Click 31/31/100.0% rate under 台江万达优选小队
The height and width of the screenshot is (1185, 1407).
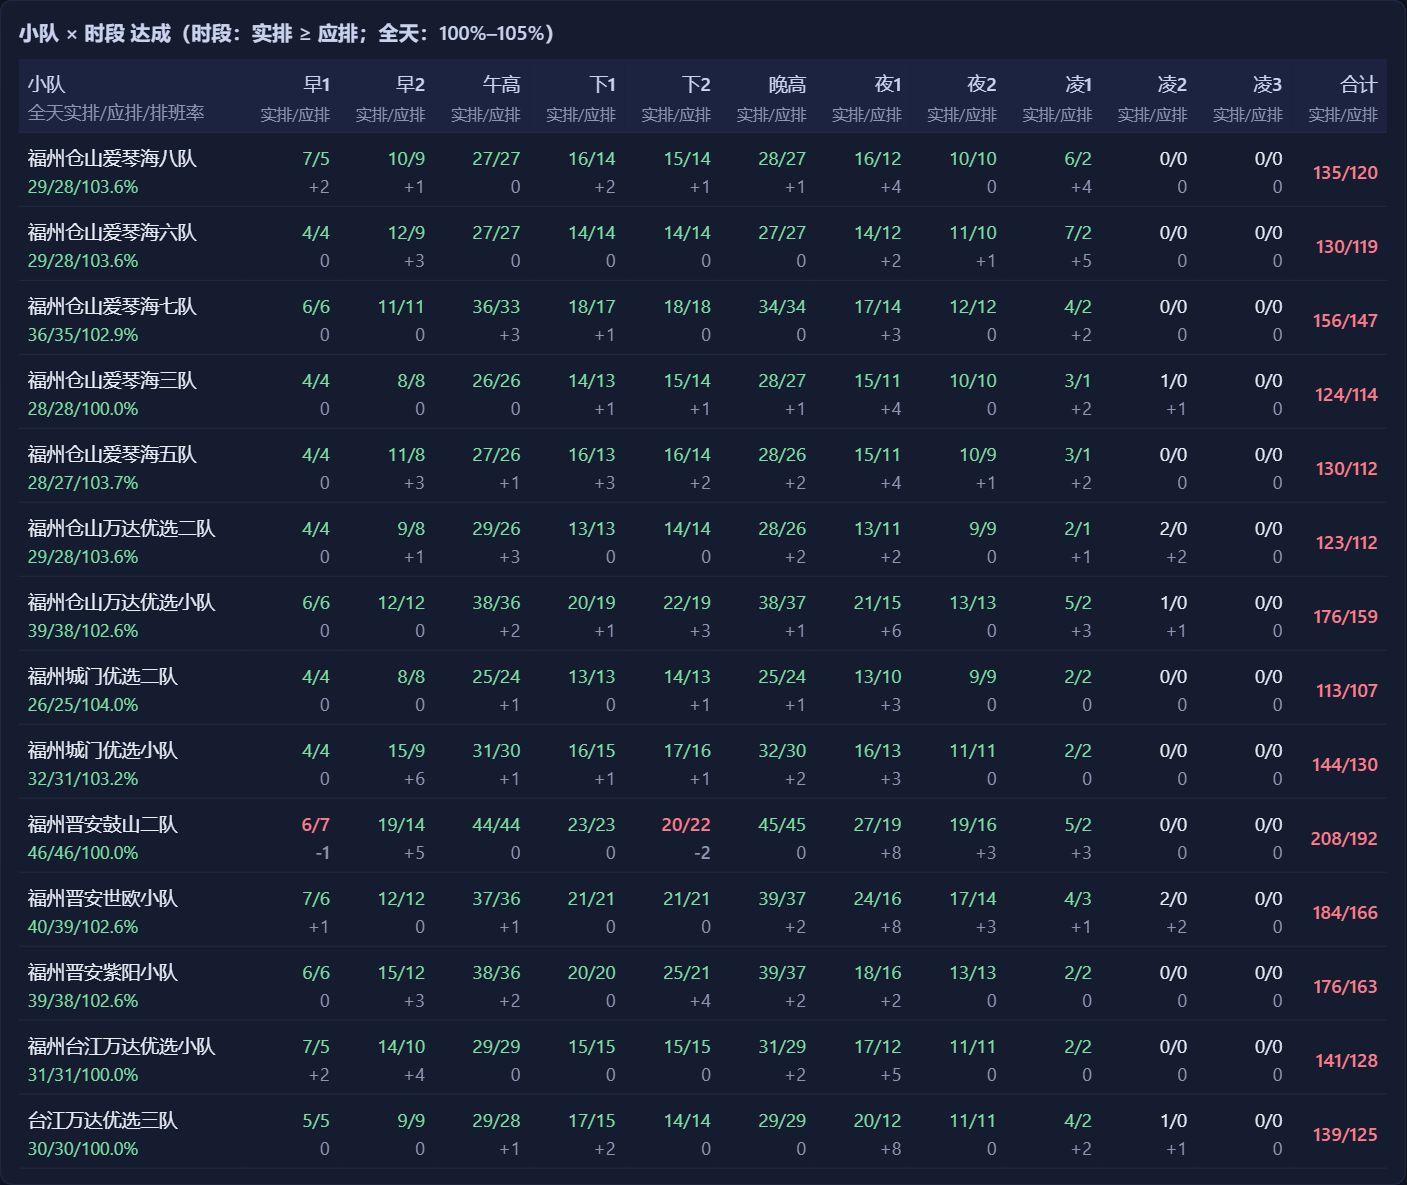click(x=83, y=1075)
